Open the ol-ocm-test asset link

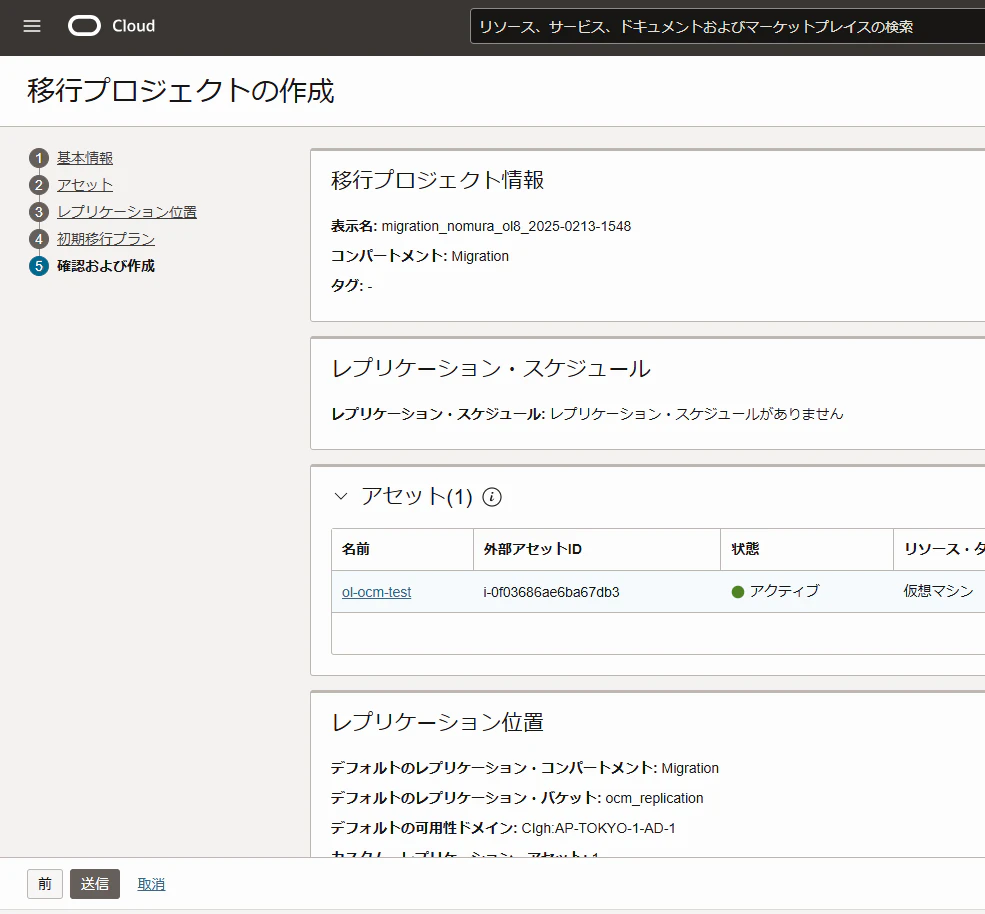pyautogui.click(x=376, y=592)
